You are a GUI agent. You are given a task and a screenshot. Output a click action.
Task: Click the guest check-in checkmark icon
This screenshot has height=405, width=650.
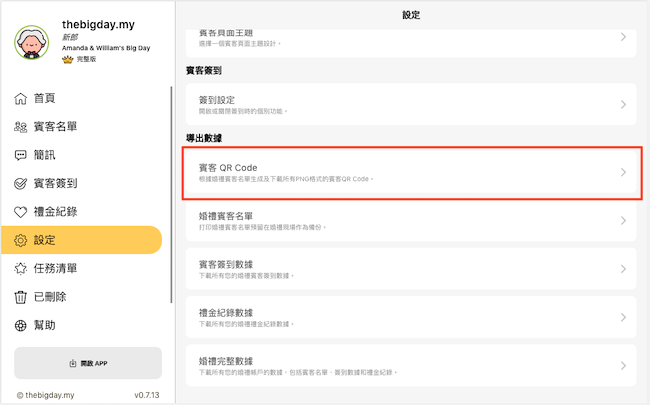[x=21, y=184]
